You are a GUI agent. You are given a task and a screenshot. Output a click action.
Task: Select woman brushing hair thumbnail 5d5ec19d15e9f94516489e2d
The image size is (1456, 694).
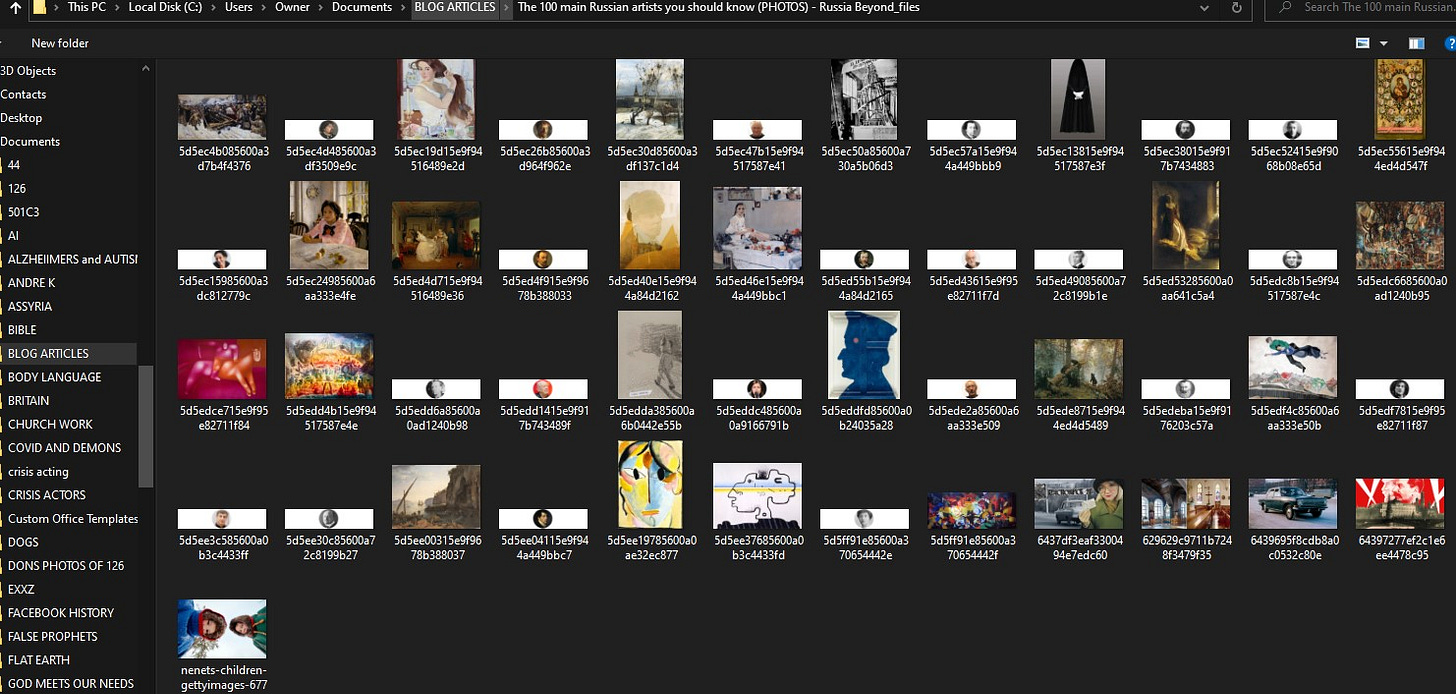coord(436,99)
